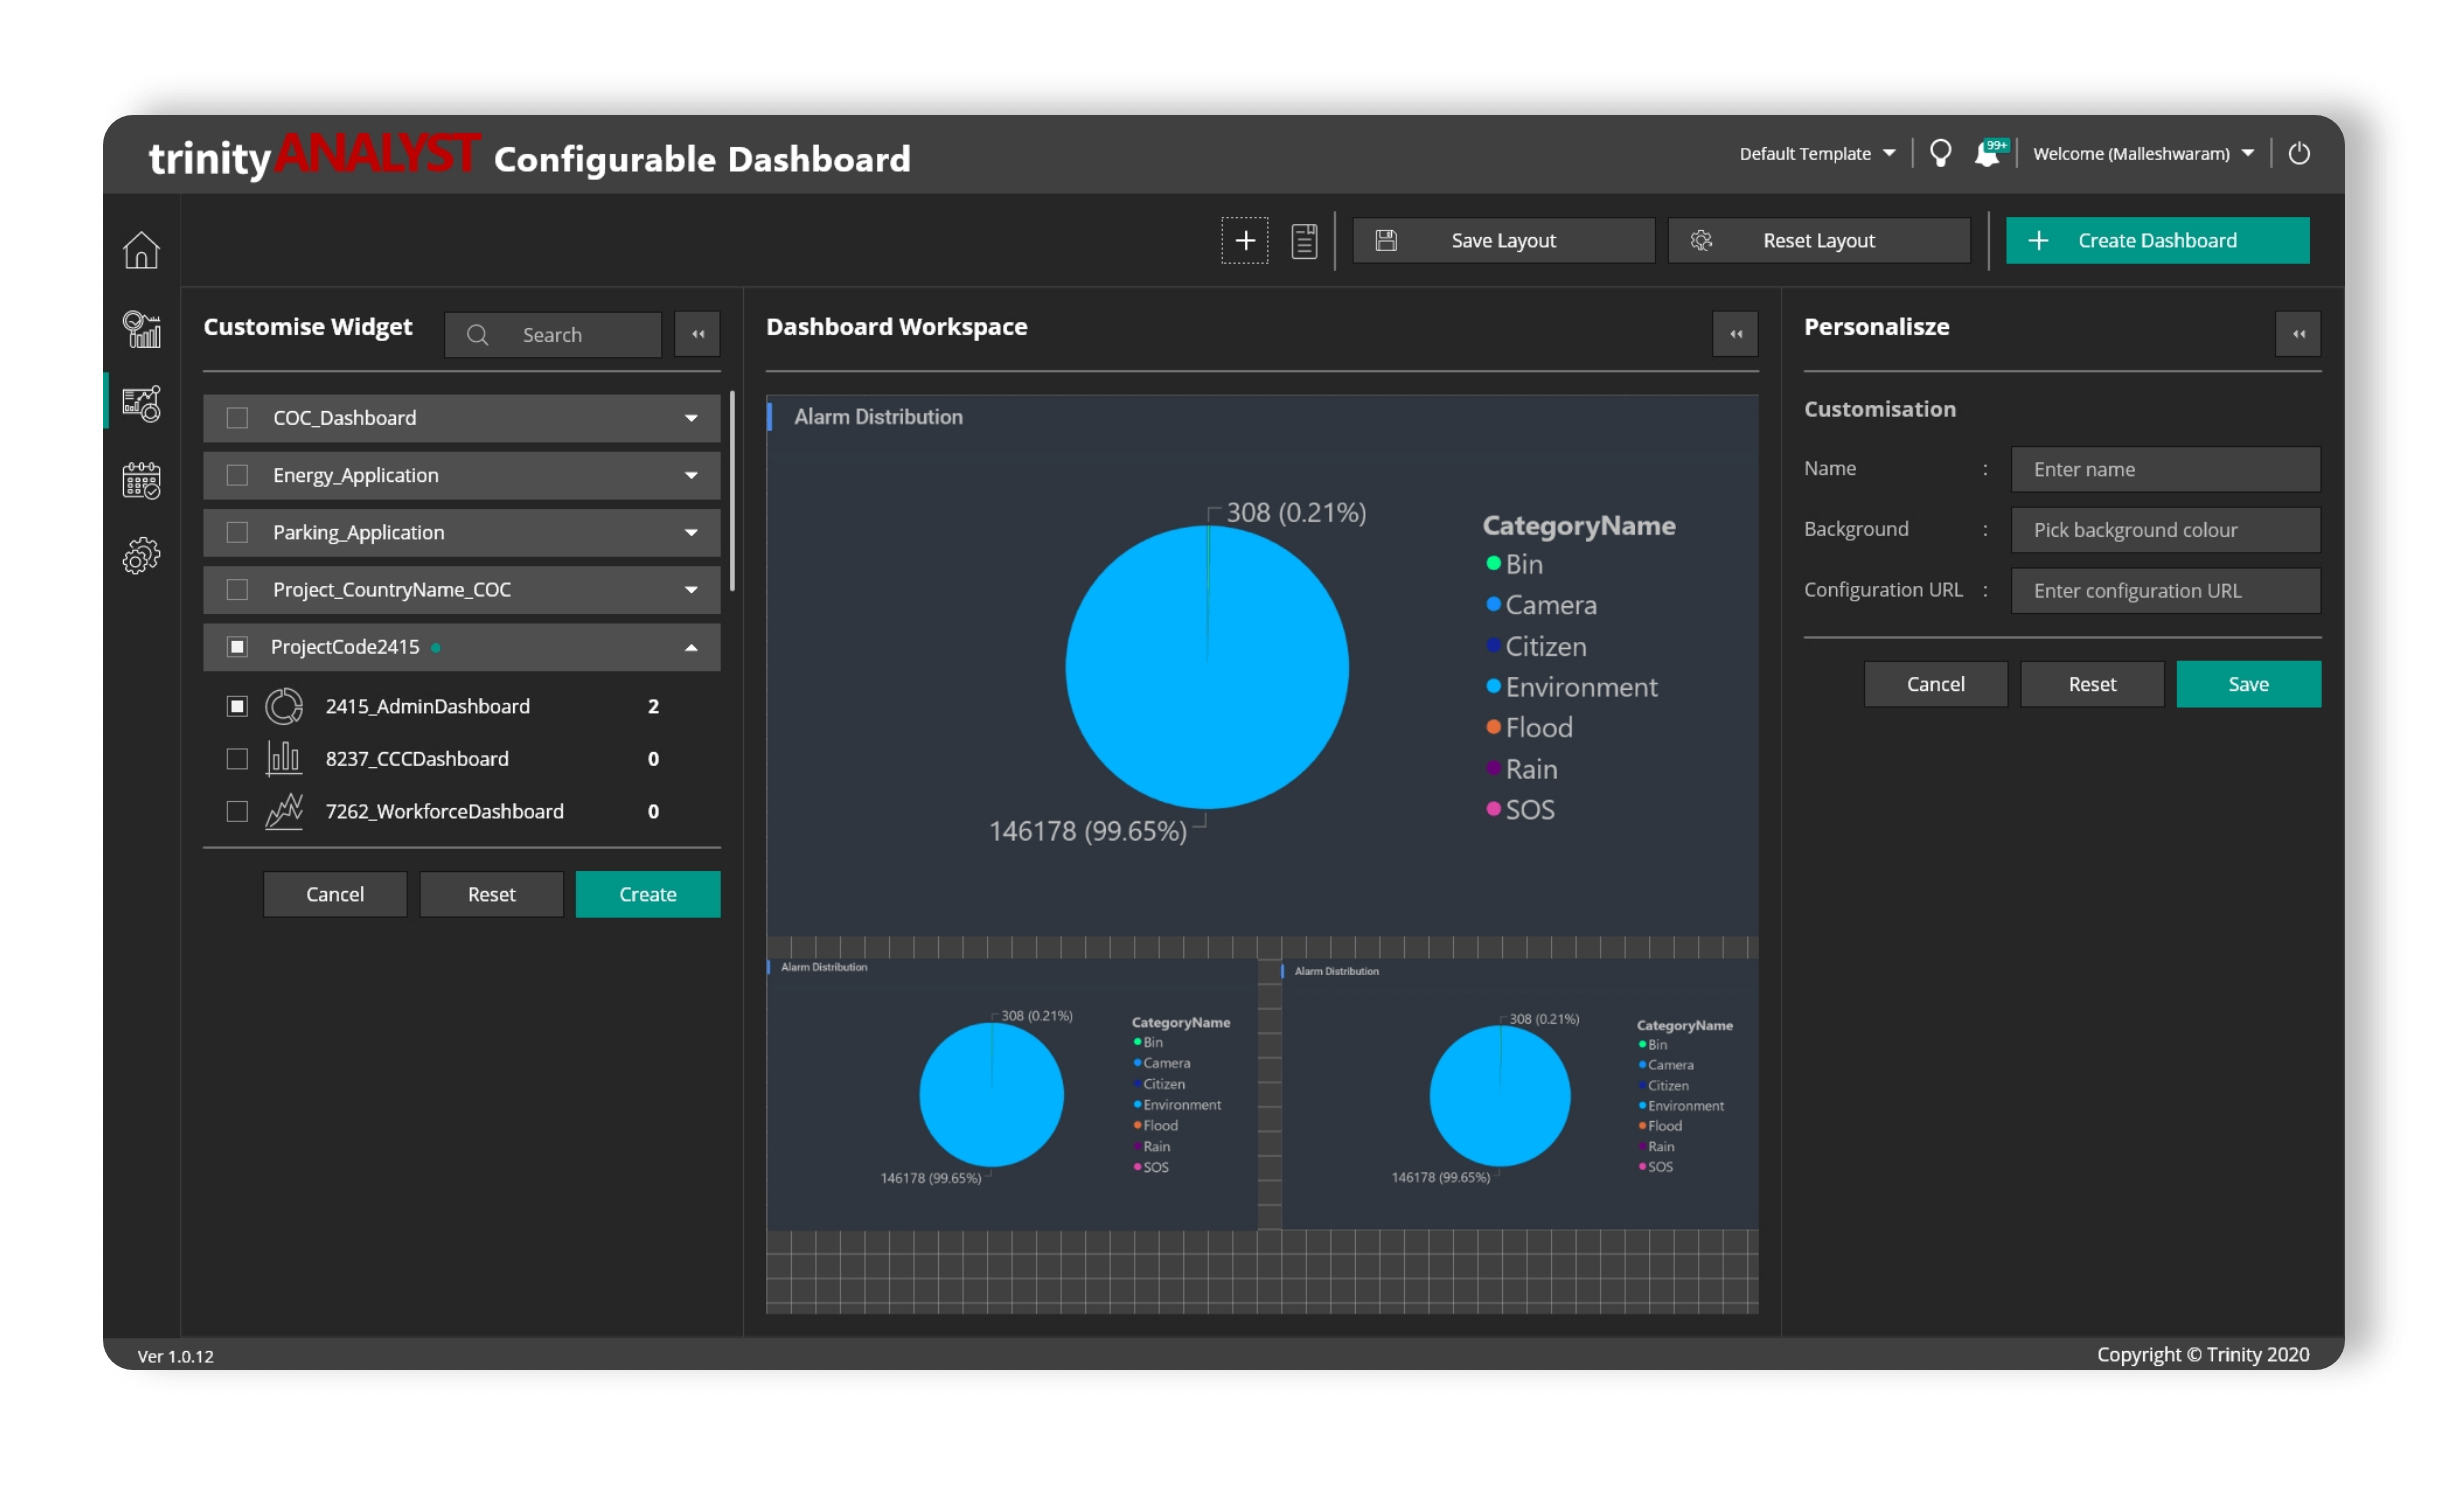Open the analytics search sidebar icon
Screen dimensions: 2448x1485
pos(141,329)
